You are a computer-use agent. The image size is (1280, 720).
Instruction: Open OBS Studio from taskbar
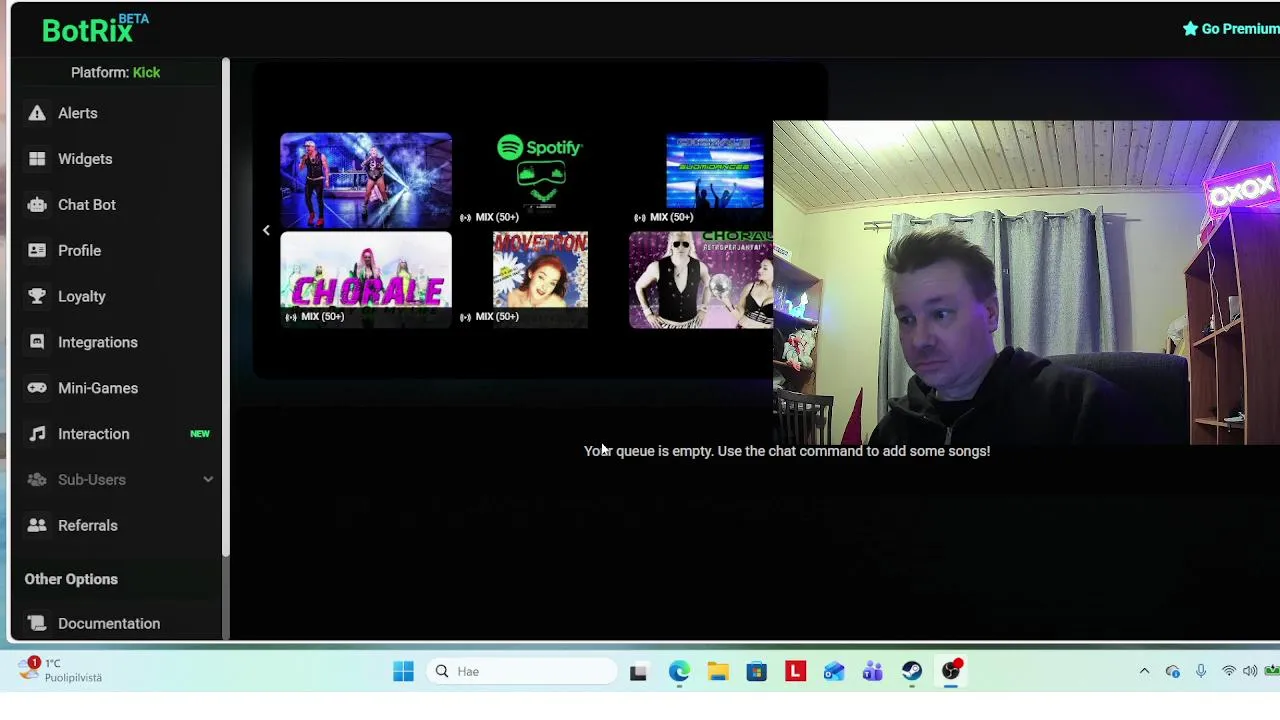951,671
